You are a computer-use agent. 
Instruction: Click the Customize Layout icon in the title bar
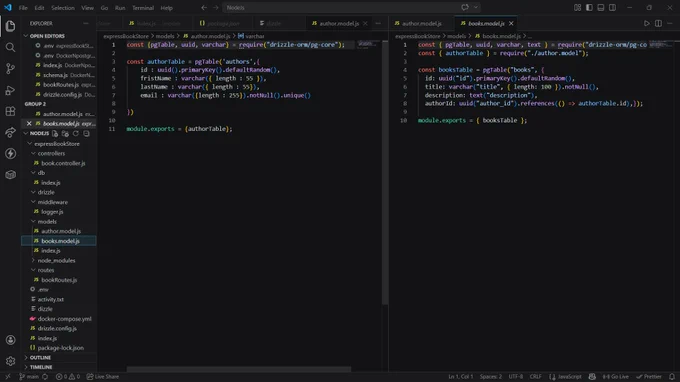click(x=577, y=7)
